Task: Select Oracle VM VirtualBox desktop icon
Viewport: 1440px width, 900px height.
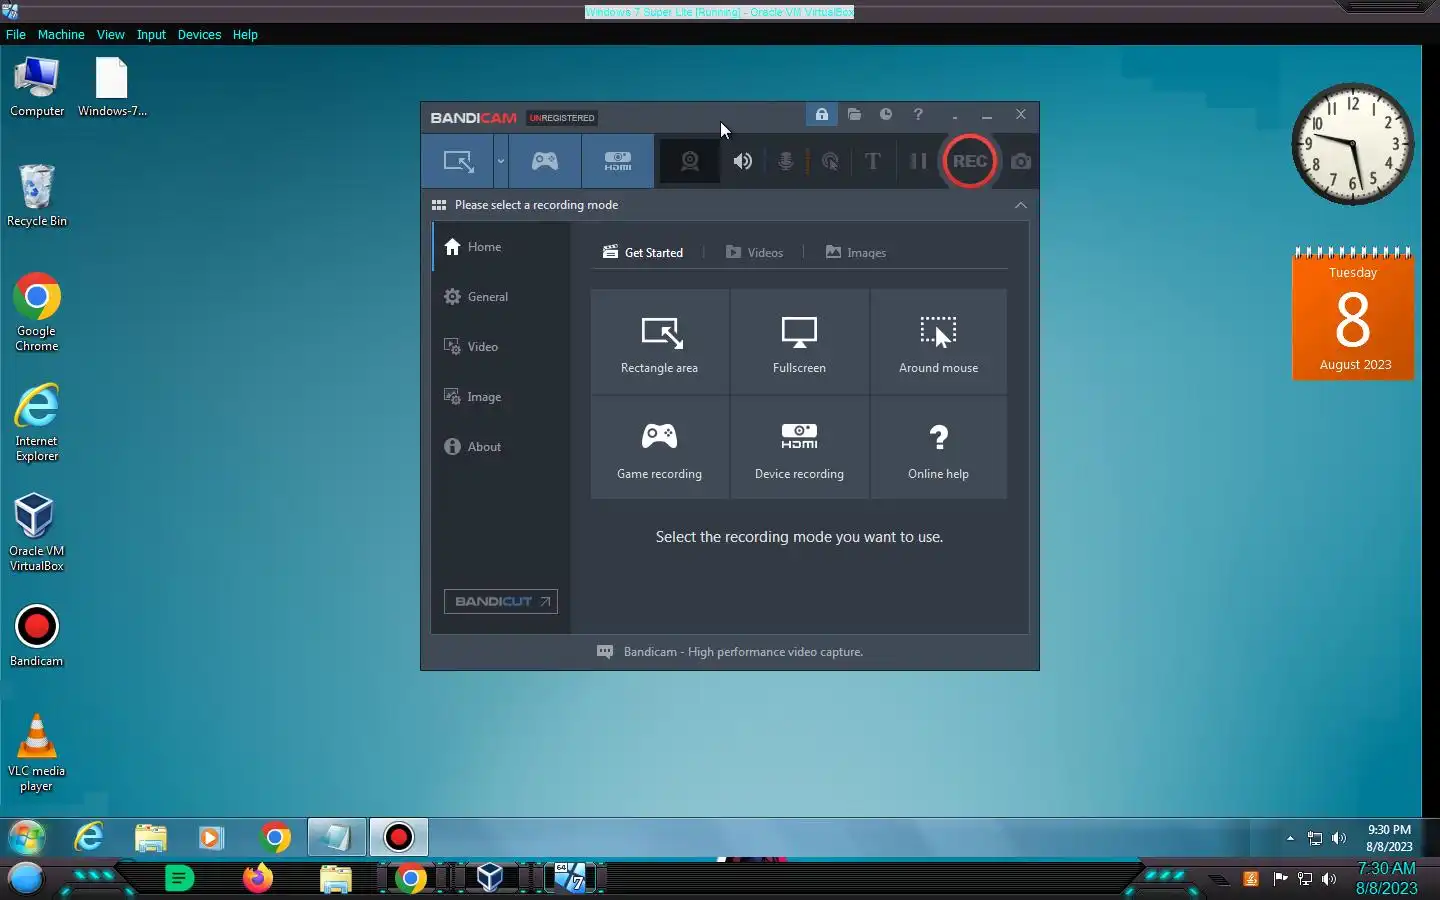Action: click(37, 532)
